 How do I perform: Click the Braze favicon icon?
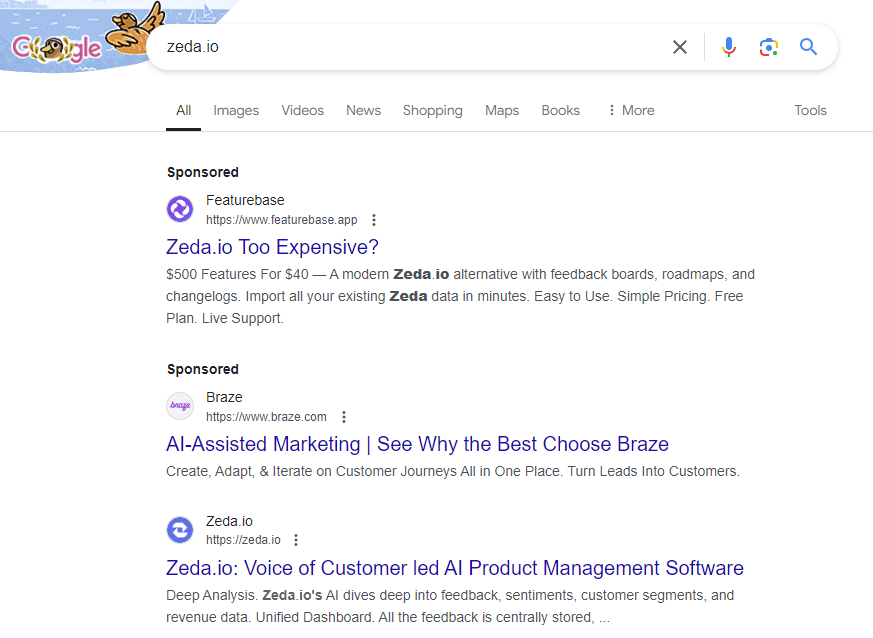coord(179,406)
